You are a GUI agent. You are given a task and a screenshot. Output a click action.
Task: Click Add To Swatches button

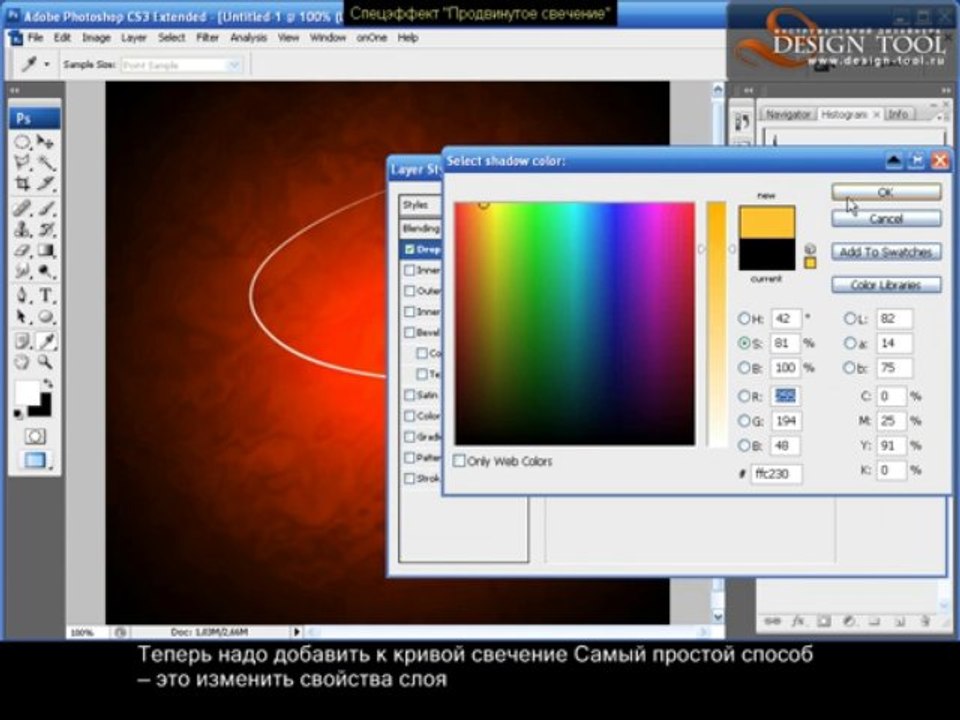point(886,252)
